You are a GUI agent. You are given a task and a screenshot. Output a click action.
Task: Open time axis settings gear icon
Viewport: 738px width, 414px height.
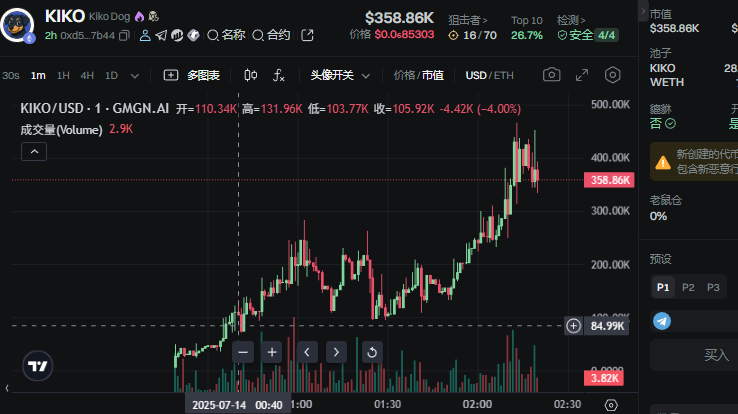coord(610,405)
